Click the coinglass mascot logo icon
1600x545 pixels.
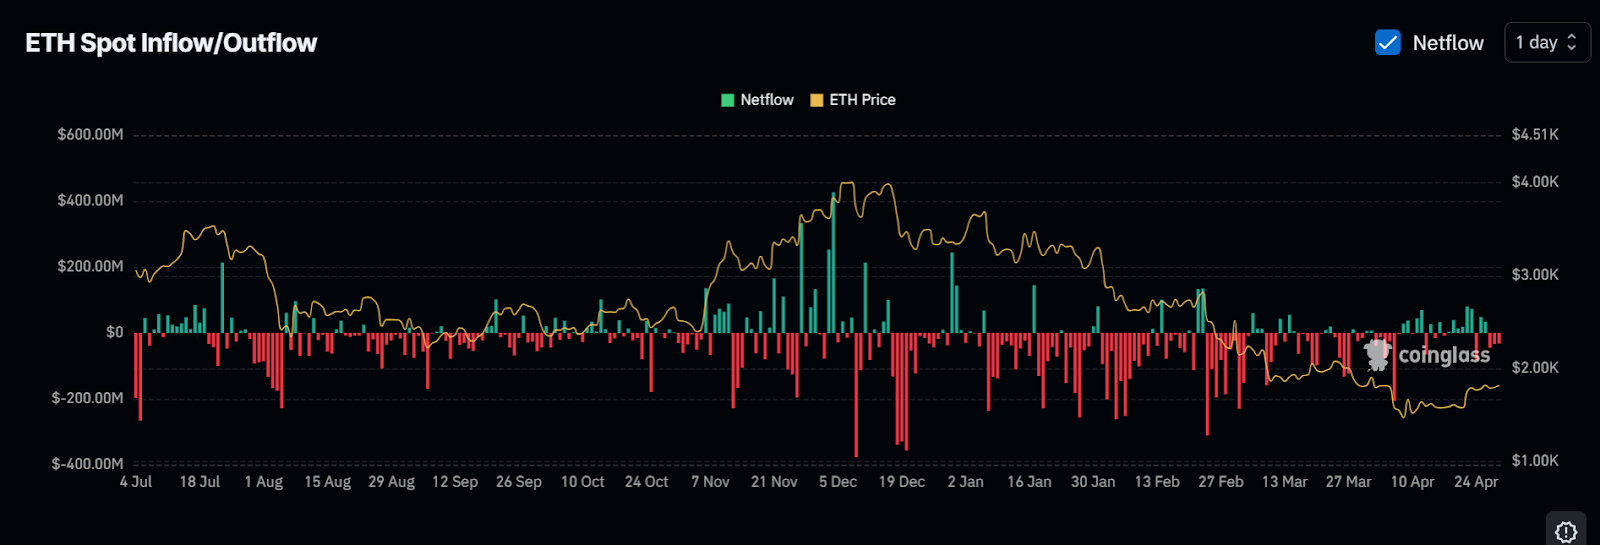(x=1378, y=354)
